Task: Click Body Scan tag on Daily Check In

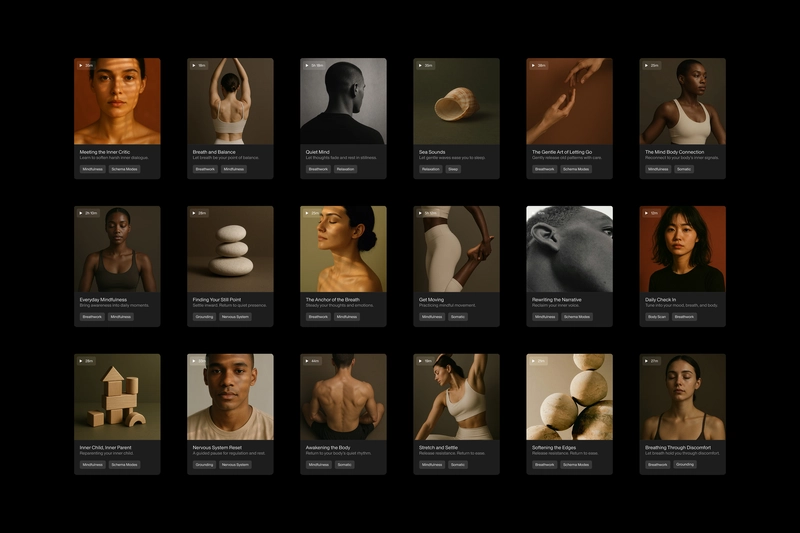Action: coord(657,317)
